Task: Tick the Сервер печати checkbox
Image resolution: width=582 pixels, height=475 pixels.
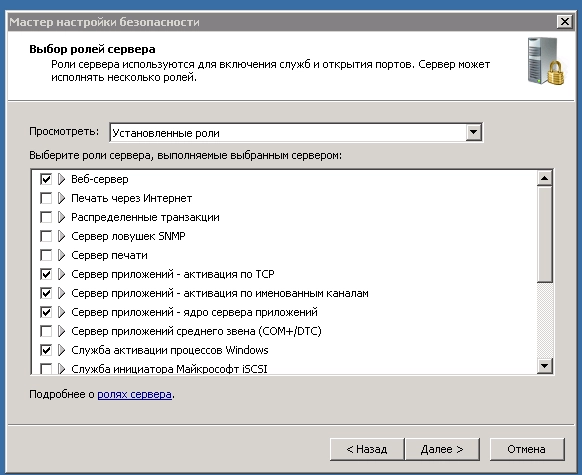Action: pyautogui.click(x=46, y=255)
